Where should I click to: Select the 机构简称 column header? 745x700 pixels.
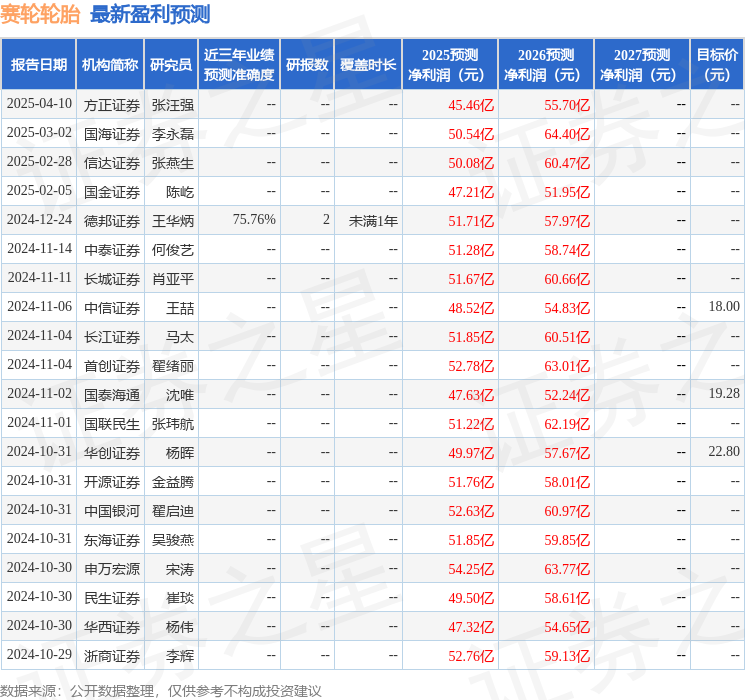coord(110,65)
